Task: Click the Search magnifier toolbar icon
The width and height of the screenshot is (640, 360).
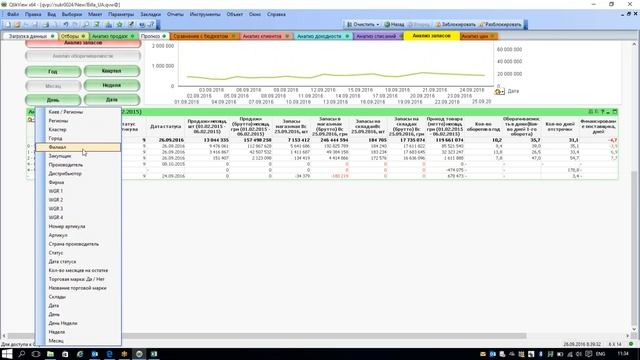Action: click(x=86, y=24)
